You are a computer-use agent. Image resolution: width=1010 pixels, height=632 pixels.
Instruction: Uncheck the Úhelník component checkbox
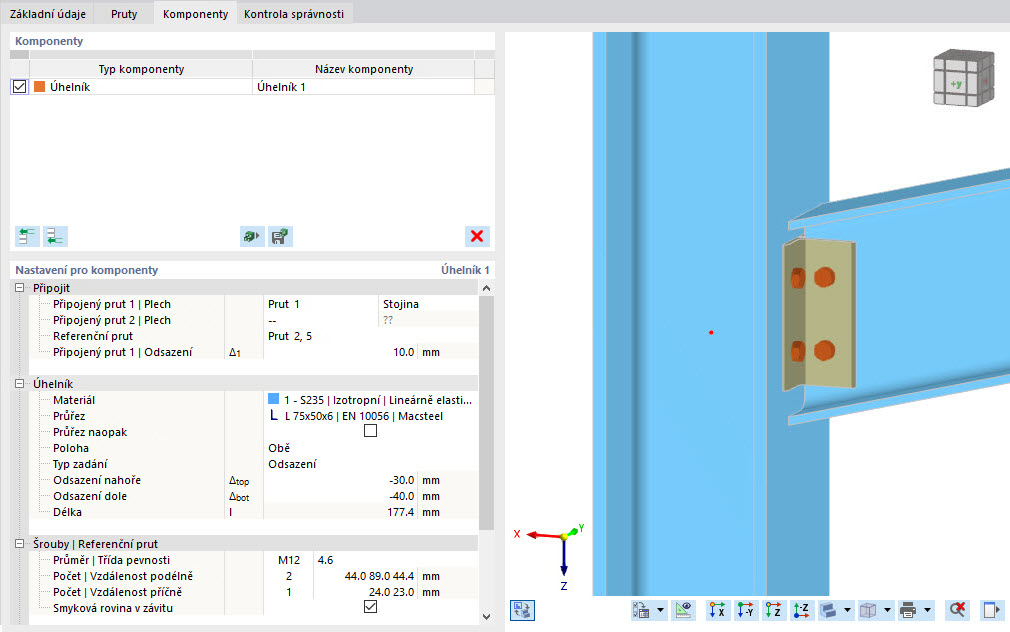pos(20,86)
